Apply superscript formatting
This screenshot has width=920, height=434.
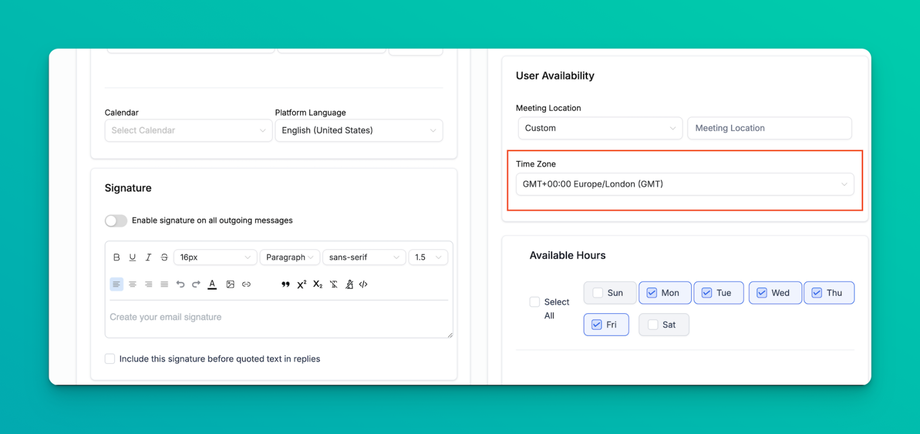302,284
